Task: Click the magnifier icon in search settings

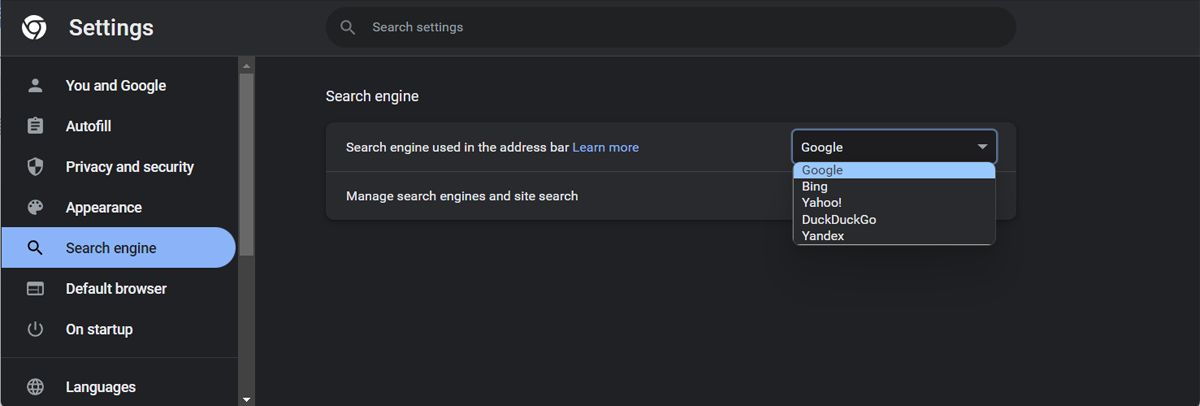Action: (x=348, y=27)
